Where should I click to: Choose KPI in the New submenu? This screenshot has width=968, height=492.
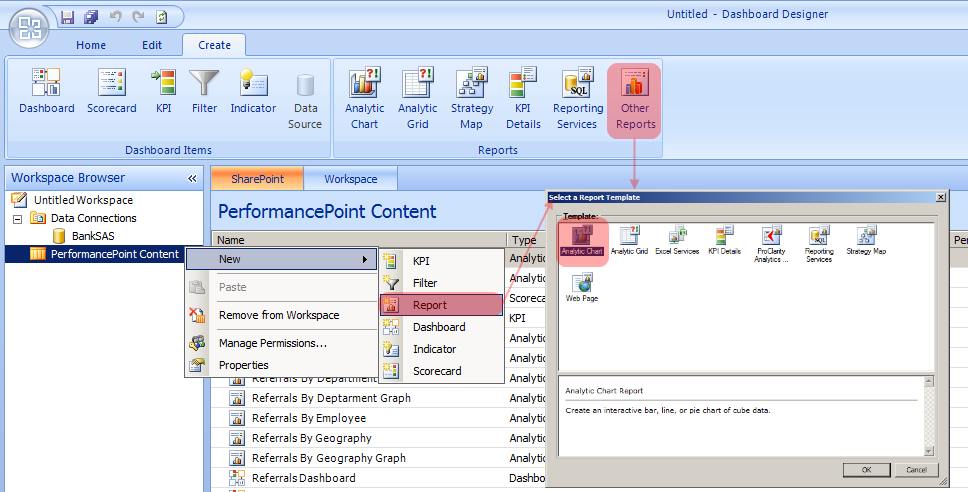(441, 261)
